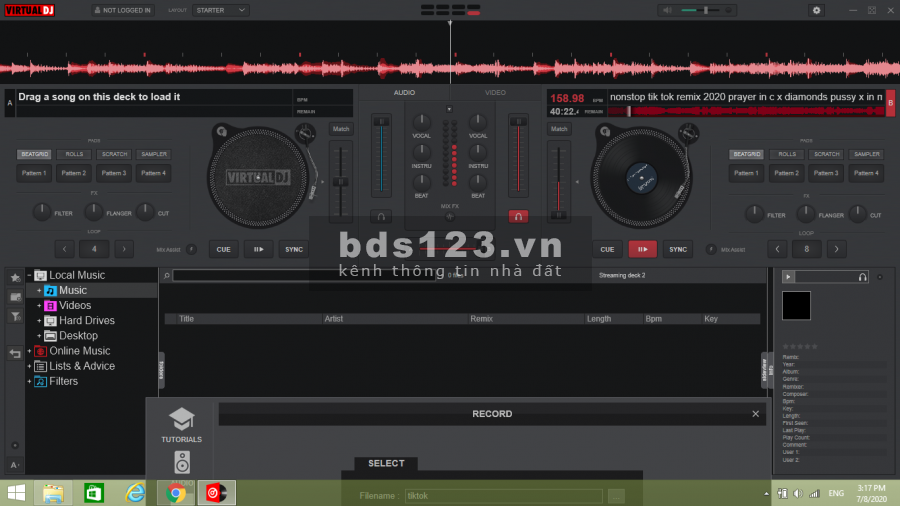Toggle deck B headphone cue button
Viewport: 900px width, 506px height.
coord(518,216)
